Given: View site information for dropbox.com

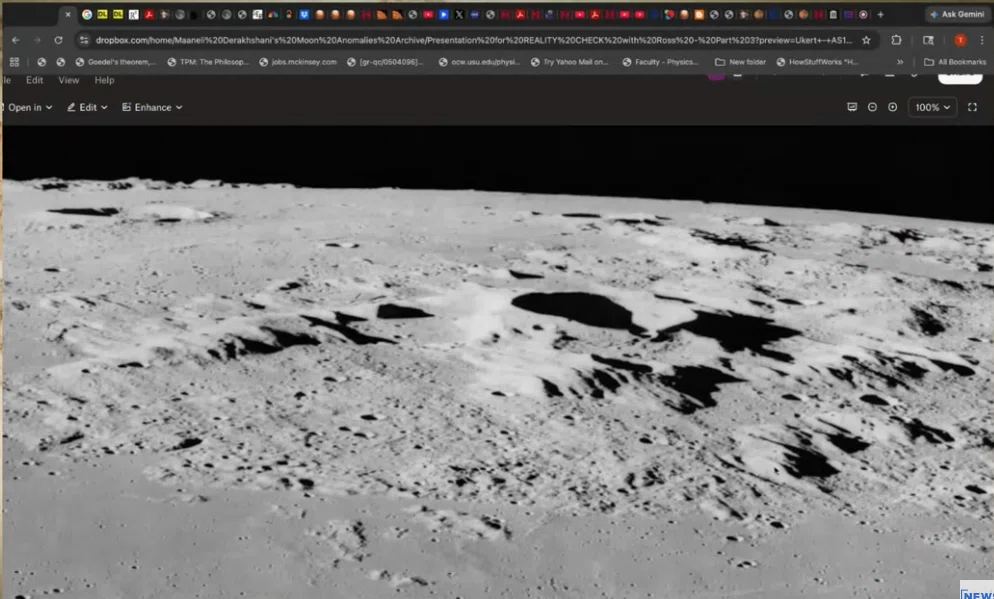Looking at the screenshot, I should (x=84, y=40).
